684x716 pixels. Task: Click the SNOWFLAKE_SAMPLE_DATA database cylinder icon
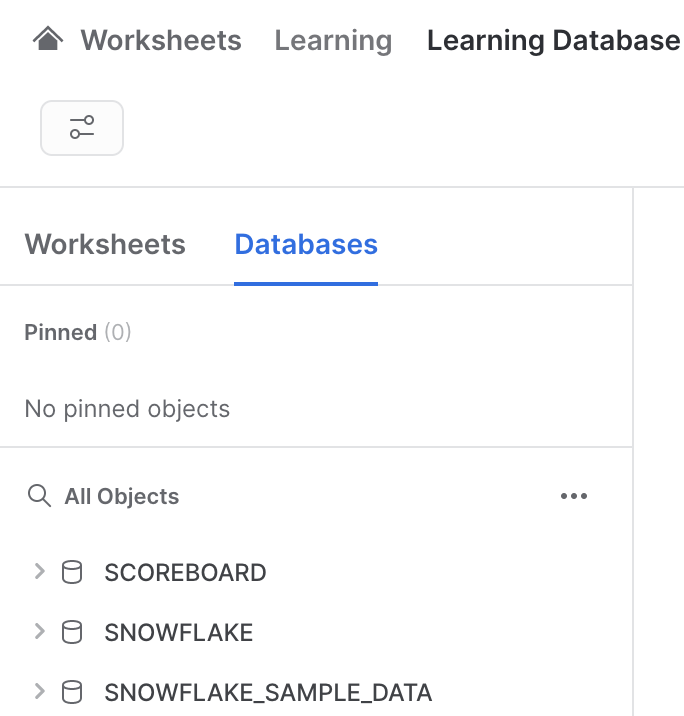pos(72,692)
